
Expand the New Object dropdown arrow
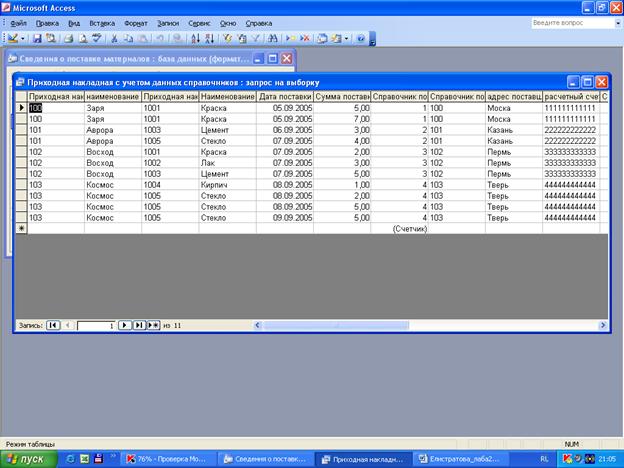(x=346, y=38)
